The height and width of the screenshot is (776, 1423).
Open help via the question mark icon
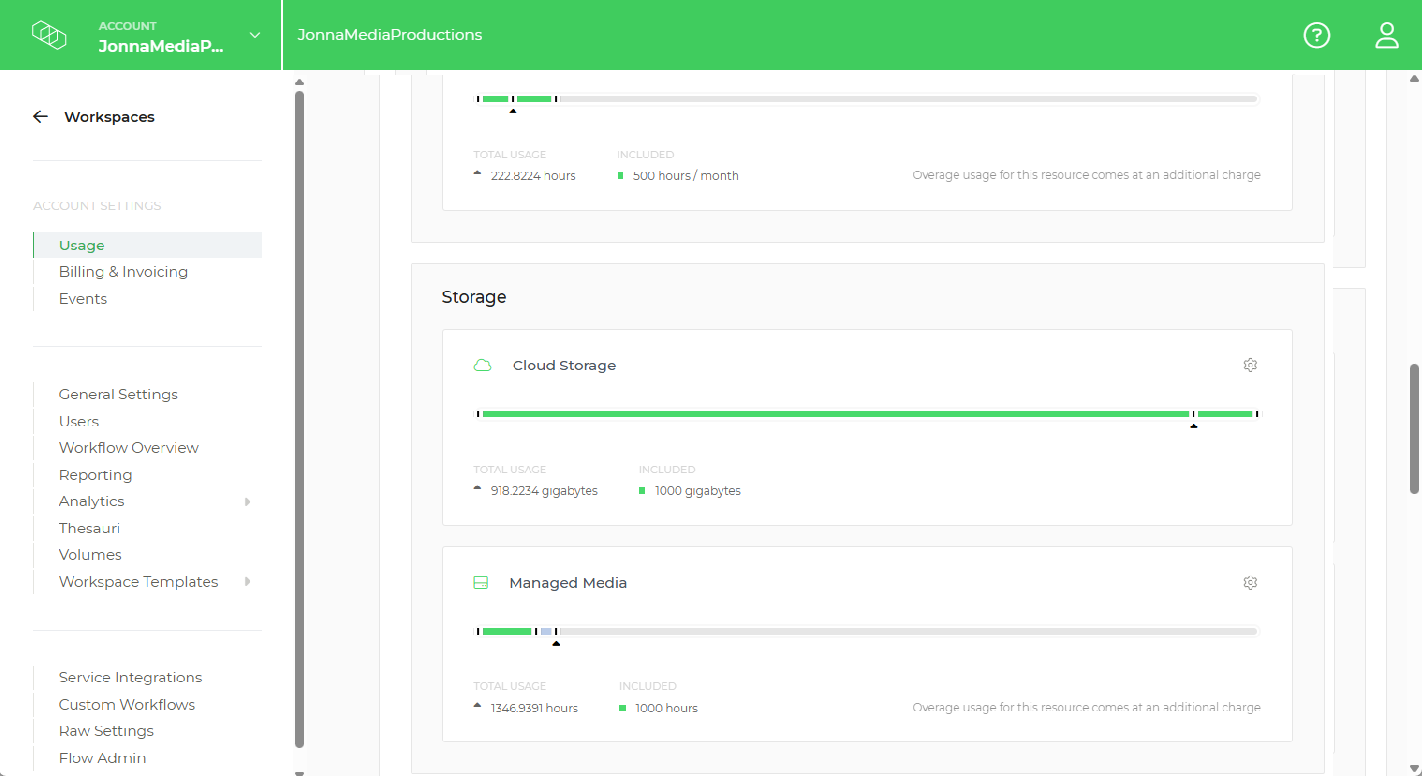1316,35
